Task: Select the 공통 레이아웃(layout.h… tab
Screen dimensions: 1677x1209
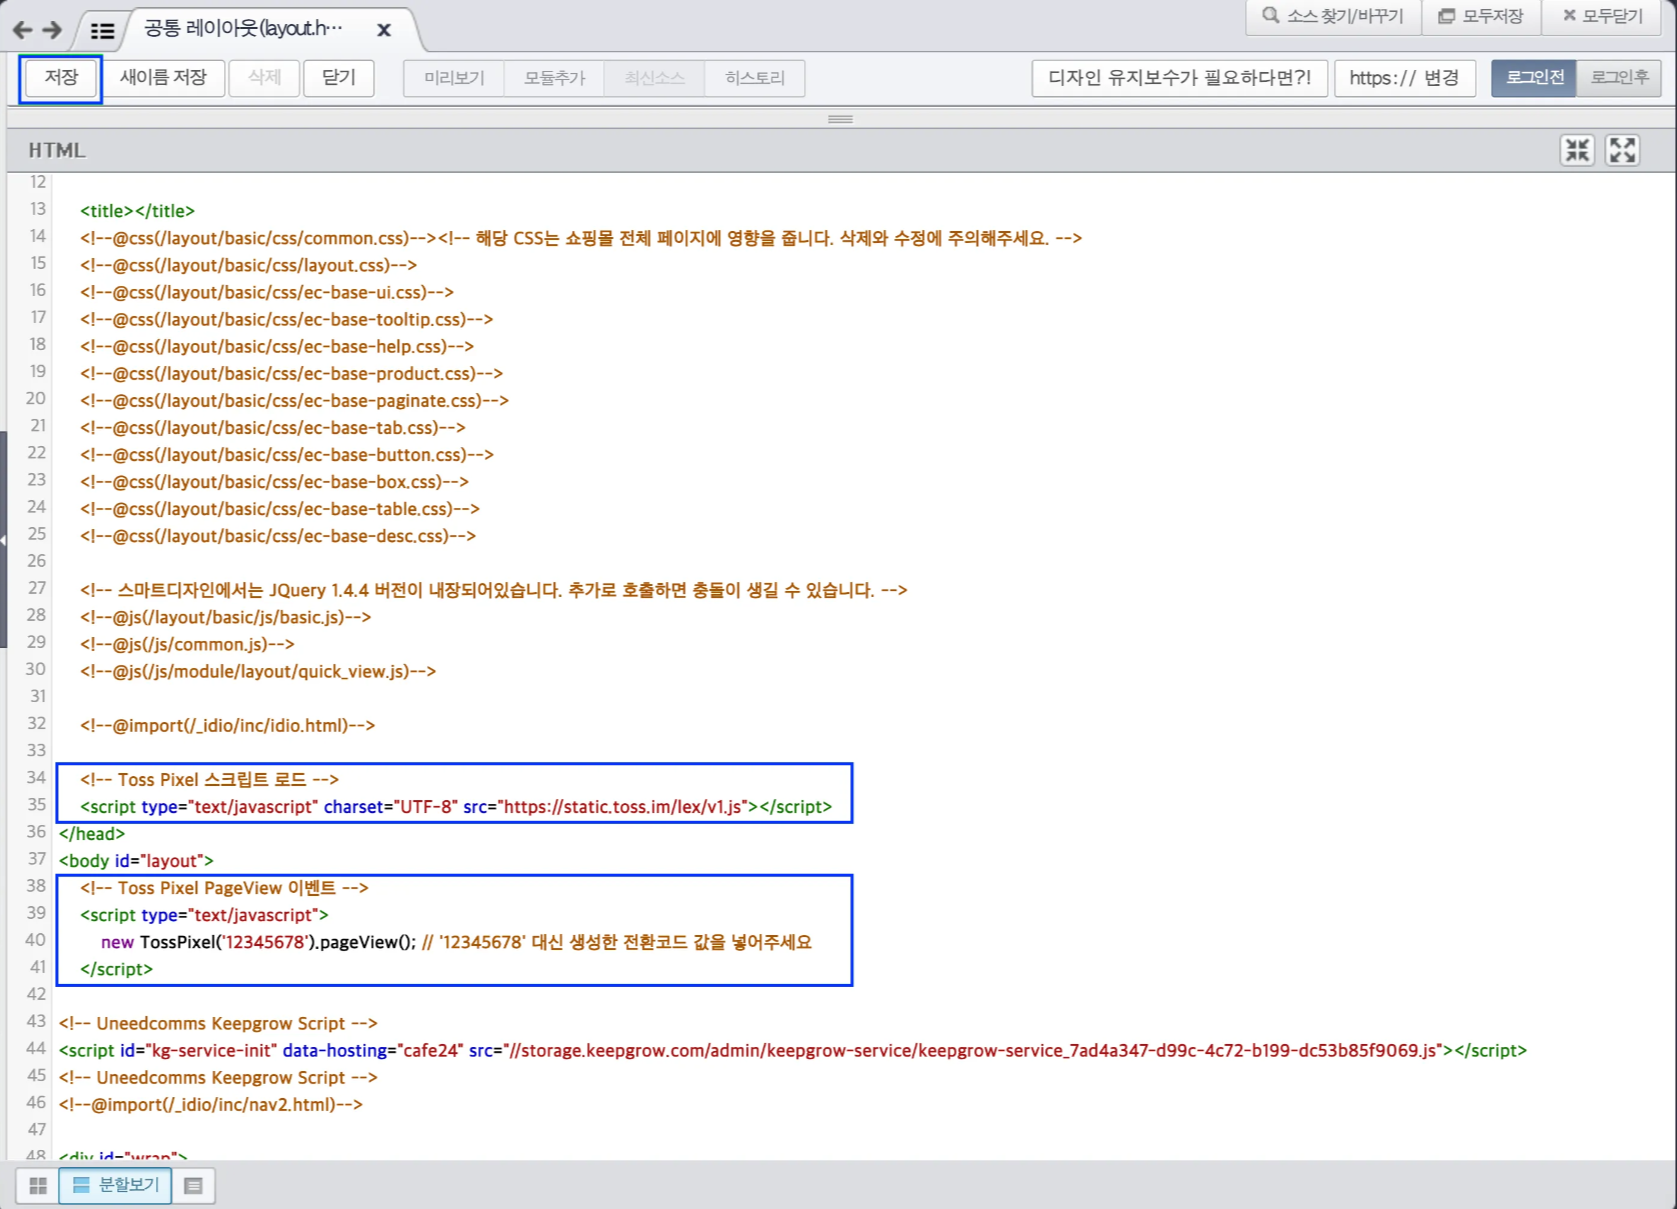Action: click(x=243, y=28)
